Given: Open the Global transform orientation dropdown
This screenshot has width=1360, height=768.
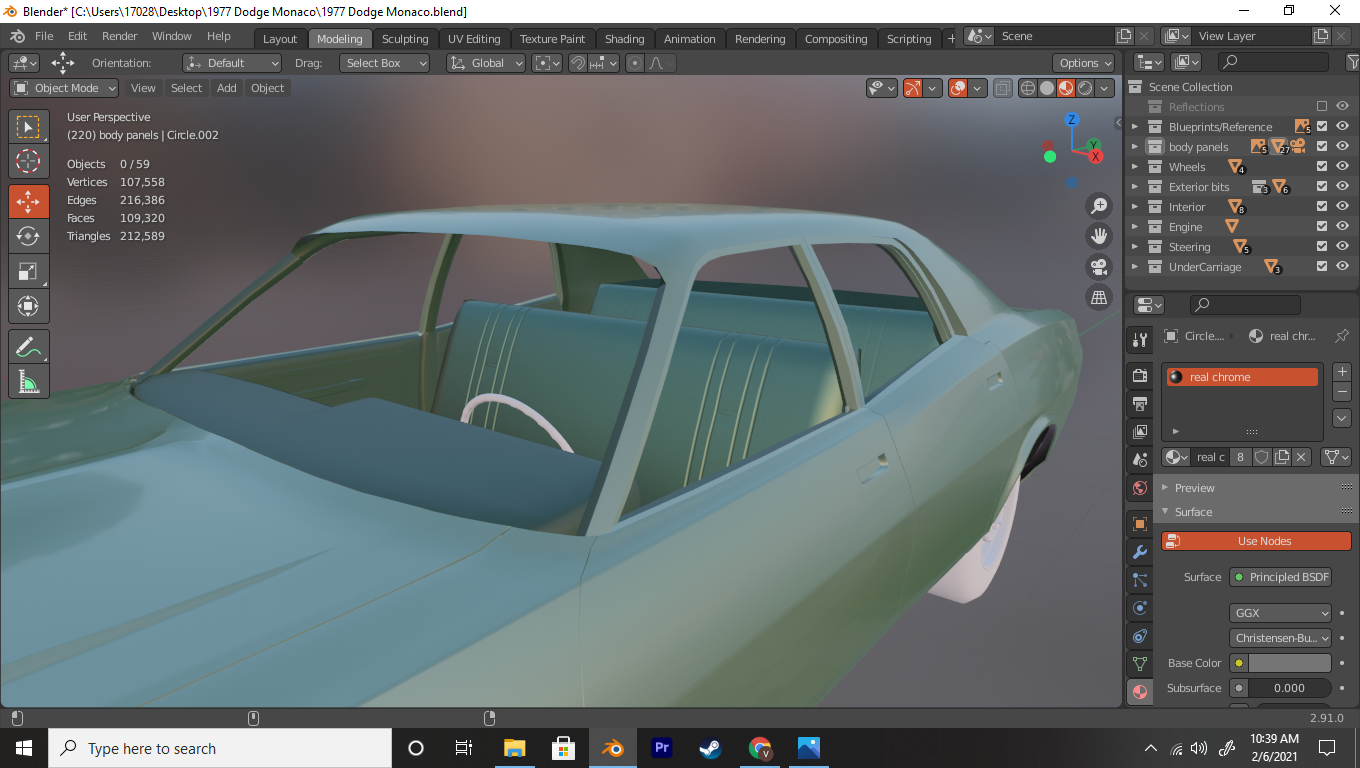Looking at the screenshot, I should [486, 63].
